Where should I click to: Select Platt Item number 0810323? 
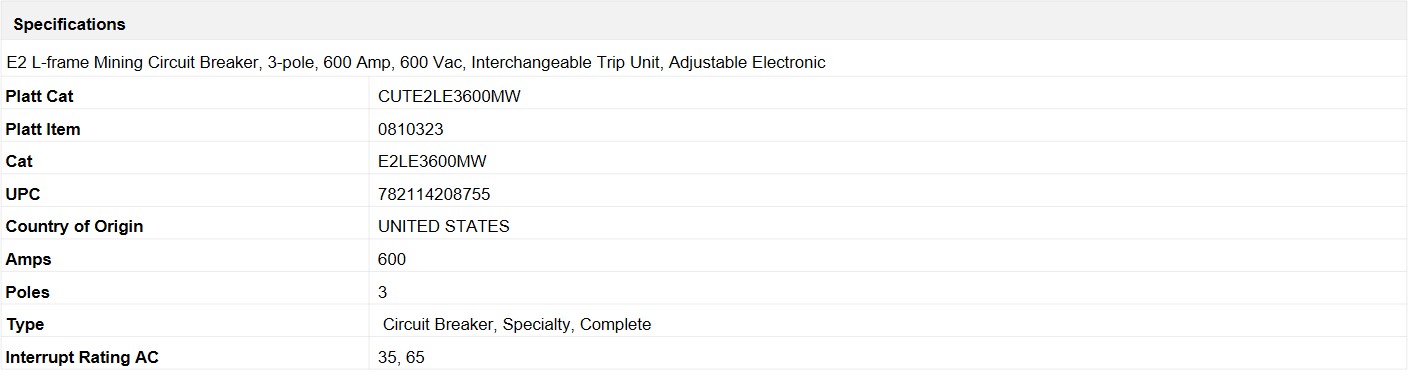(x=411, y=129)
